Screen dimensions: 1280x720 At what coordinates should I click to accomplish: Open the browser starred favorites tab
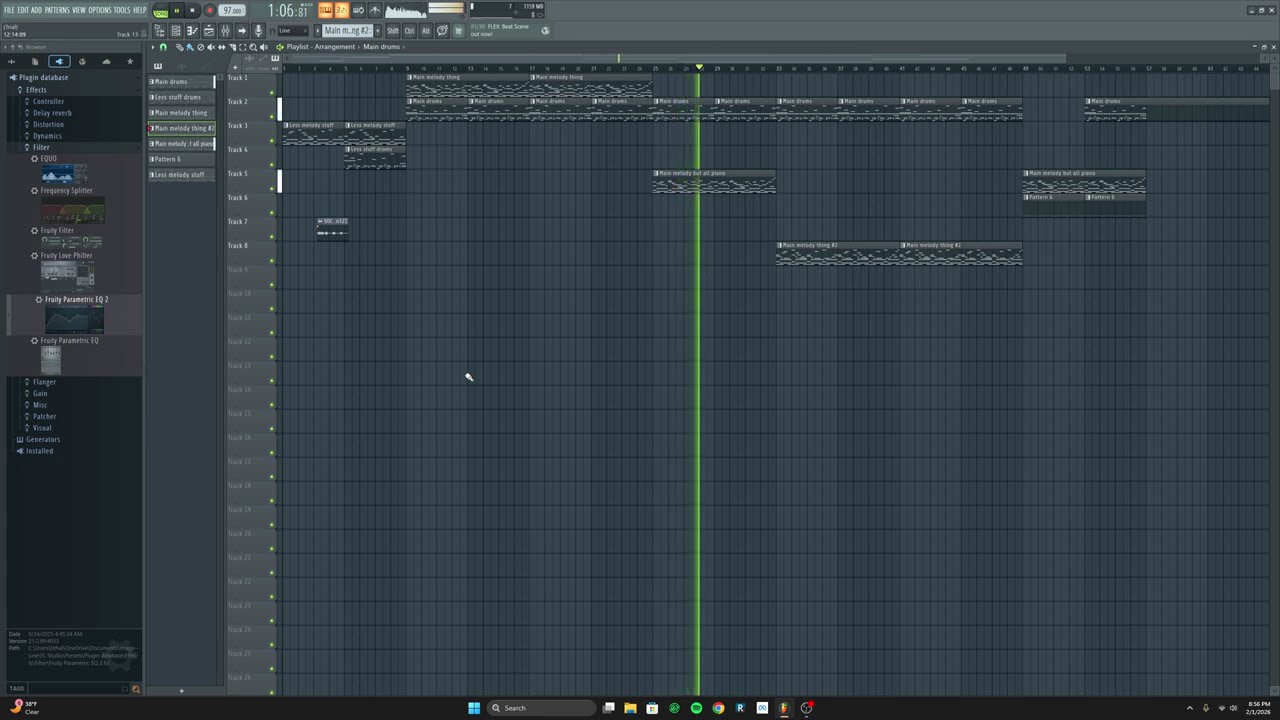tap(129, 62)
